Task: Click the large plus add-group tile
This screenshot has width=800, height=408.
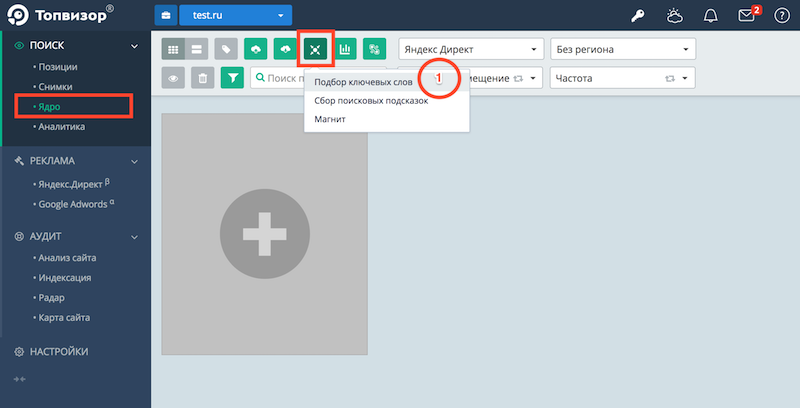Action: click(x=264, y=233)
